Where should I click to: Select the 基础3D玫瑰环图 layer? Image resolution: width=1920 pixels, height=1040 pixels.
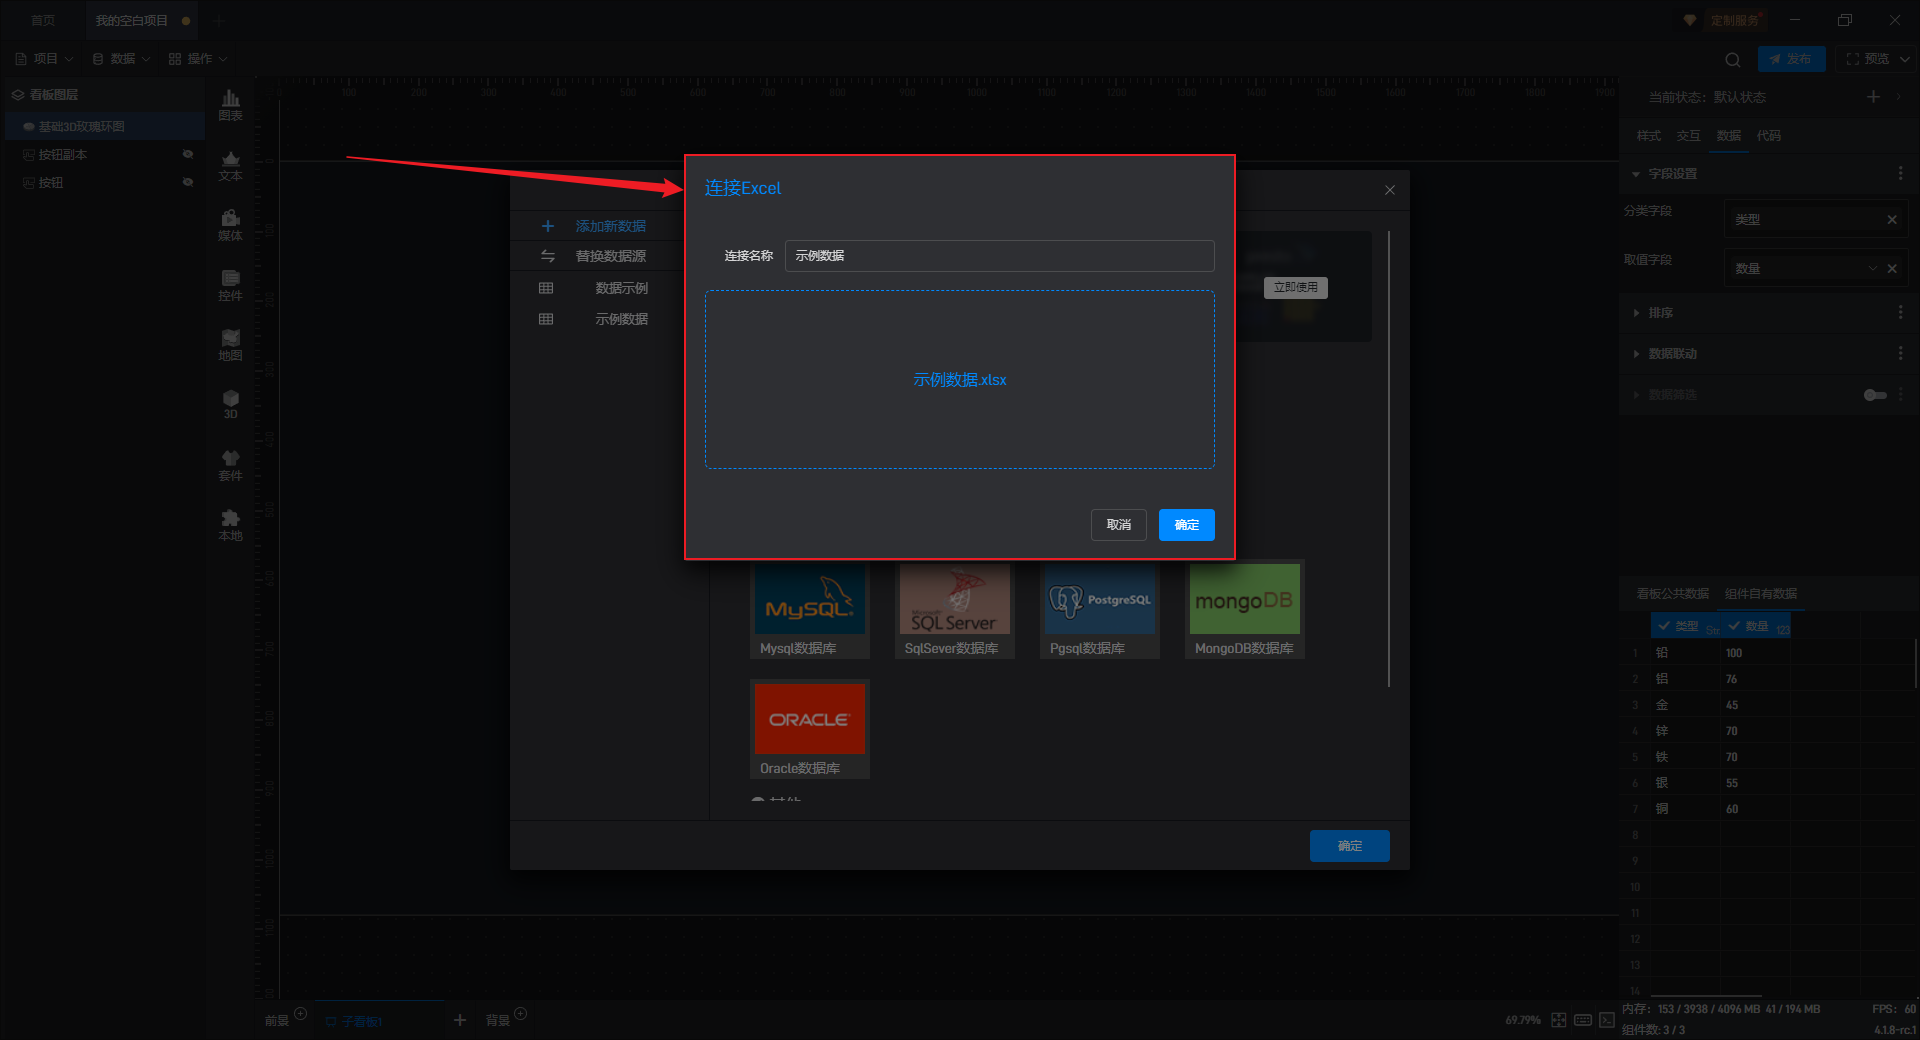coord(105,127)
